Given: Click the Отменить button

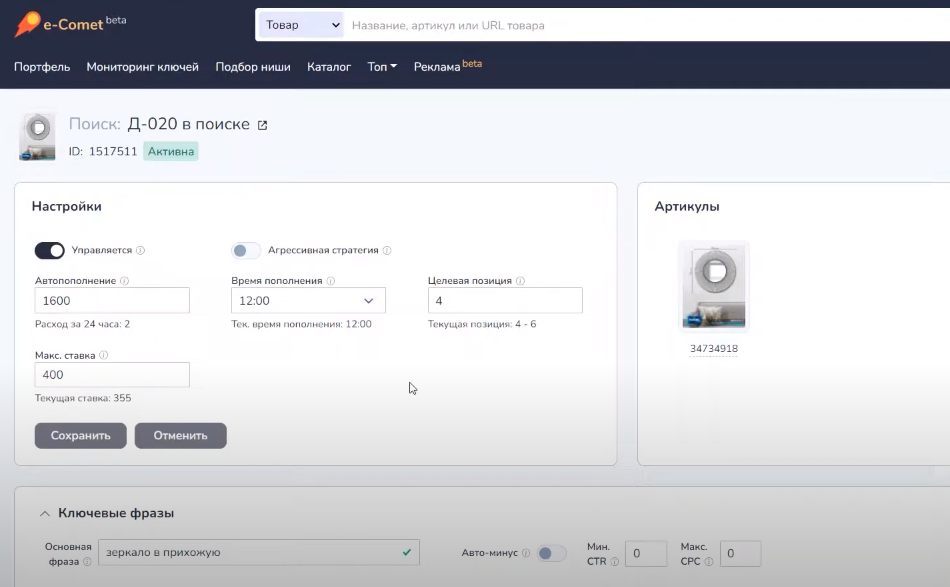Looking at the screenshot, I should click(180, 435).
